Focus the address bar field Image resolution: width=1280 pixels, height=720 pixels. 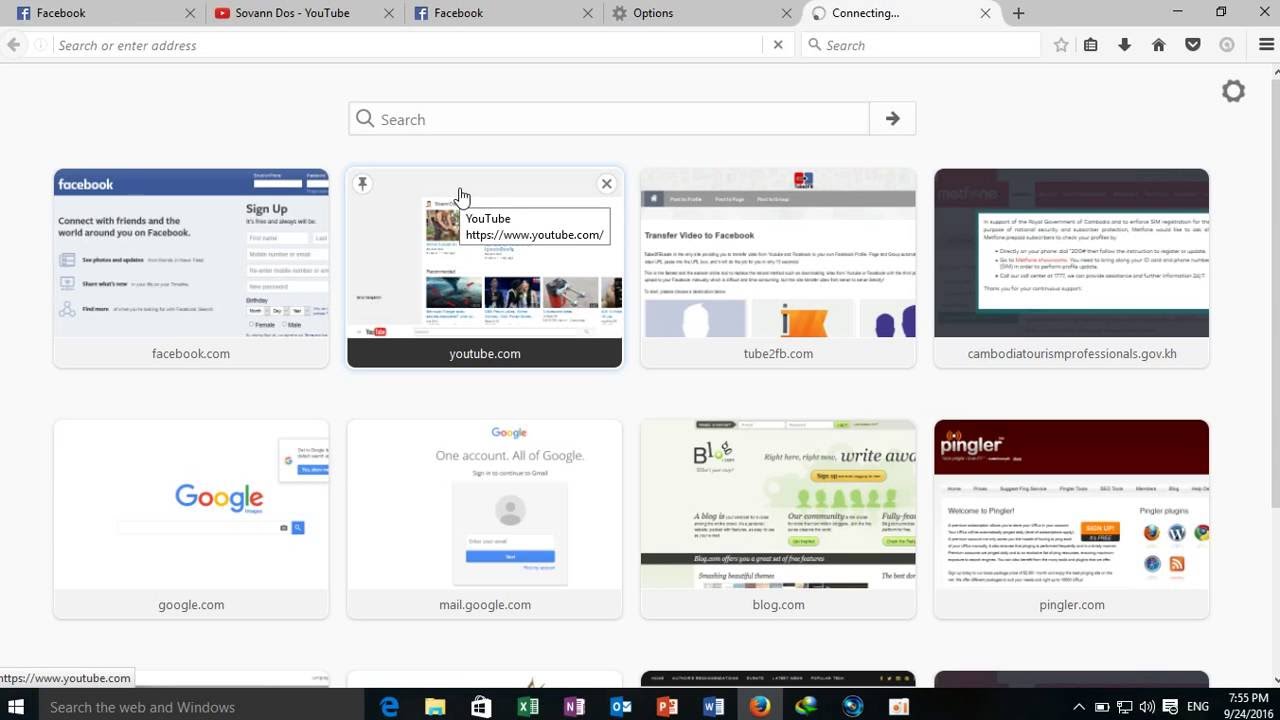click(405, 45)
